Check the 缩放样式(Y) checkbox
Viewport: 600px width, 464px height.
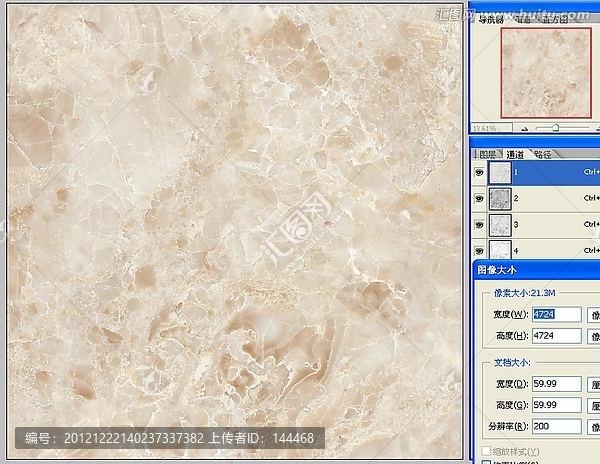pyautogui.click(x=486, y=451)
